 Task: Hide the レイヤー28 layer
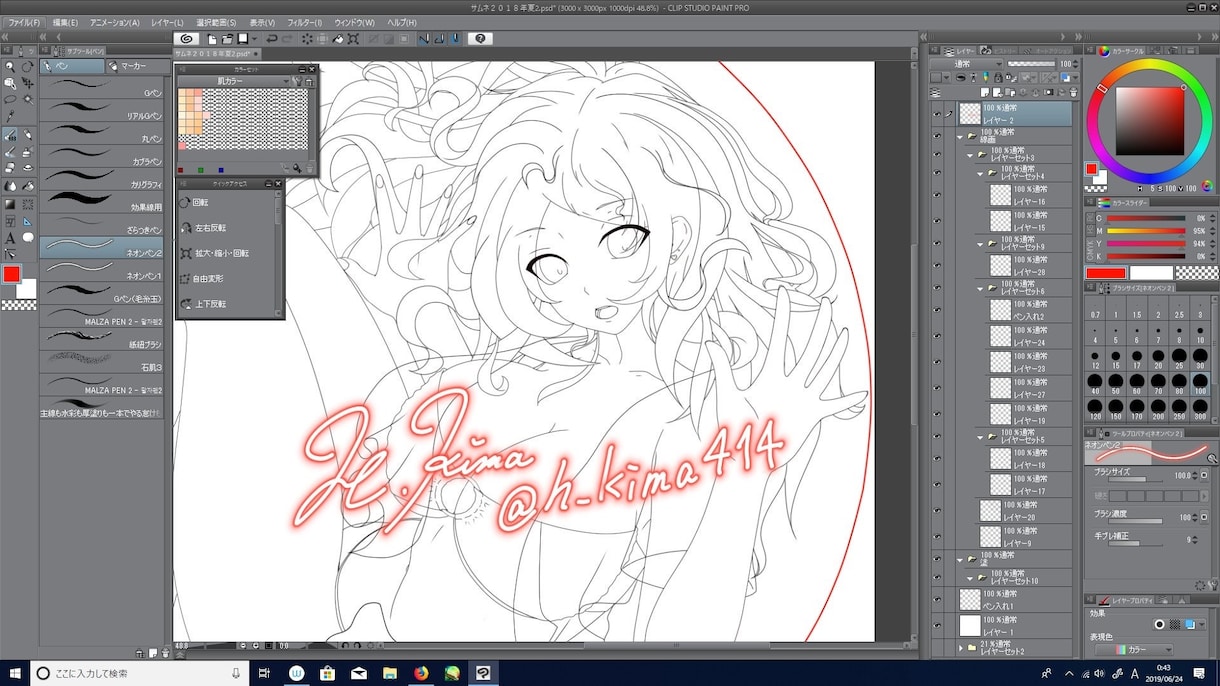tap(937, 266)
